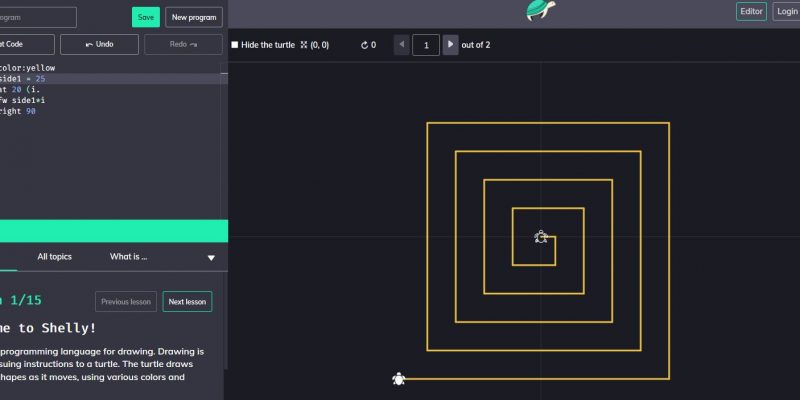Click the green turtle logo in header
This screenshot has height=400, width=800.
pos(540,11)
